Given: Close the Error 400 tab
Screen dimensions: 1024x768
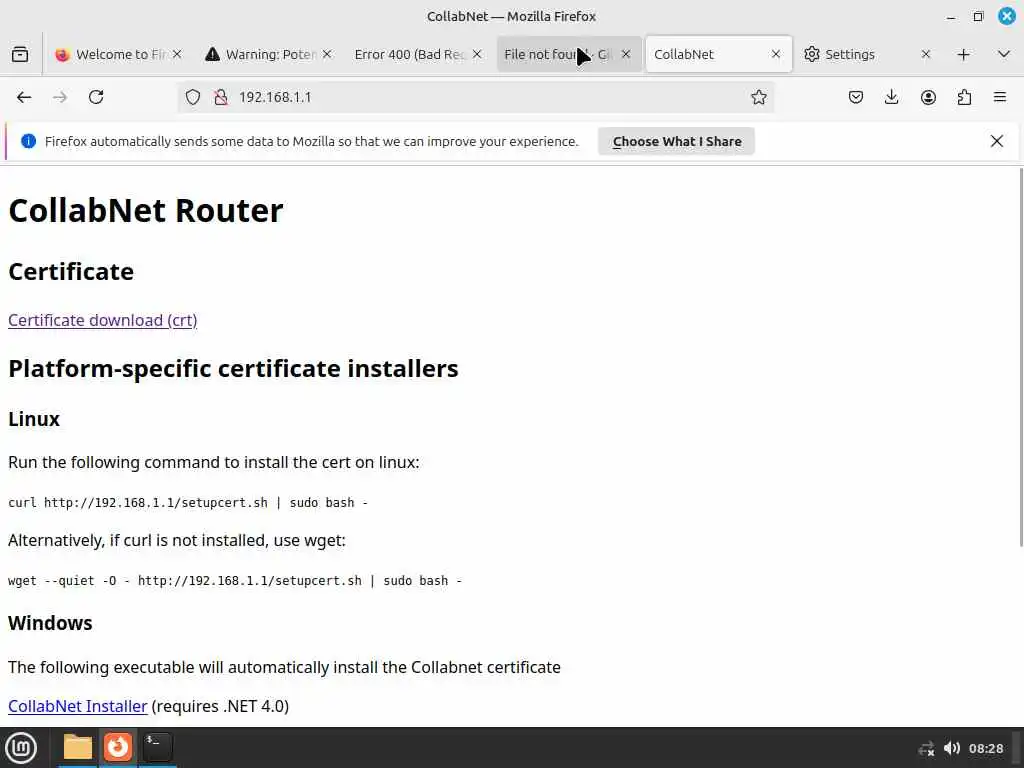Looking at the screenshot, I should (477, 54).
